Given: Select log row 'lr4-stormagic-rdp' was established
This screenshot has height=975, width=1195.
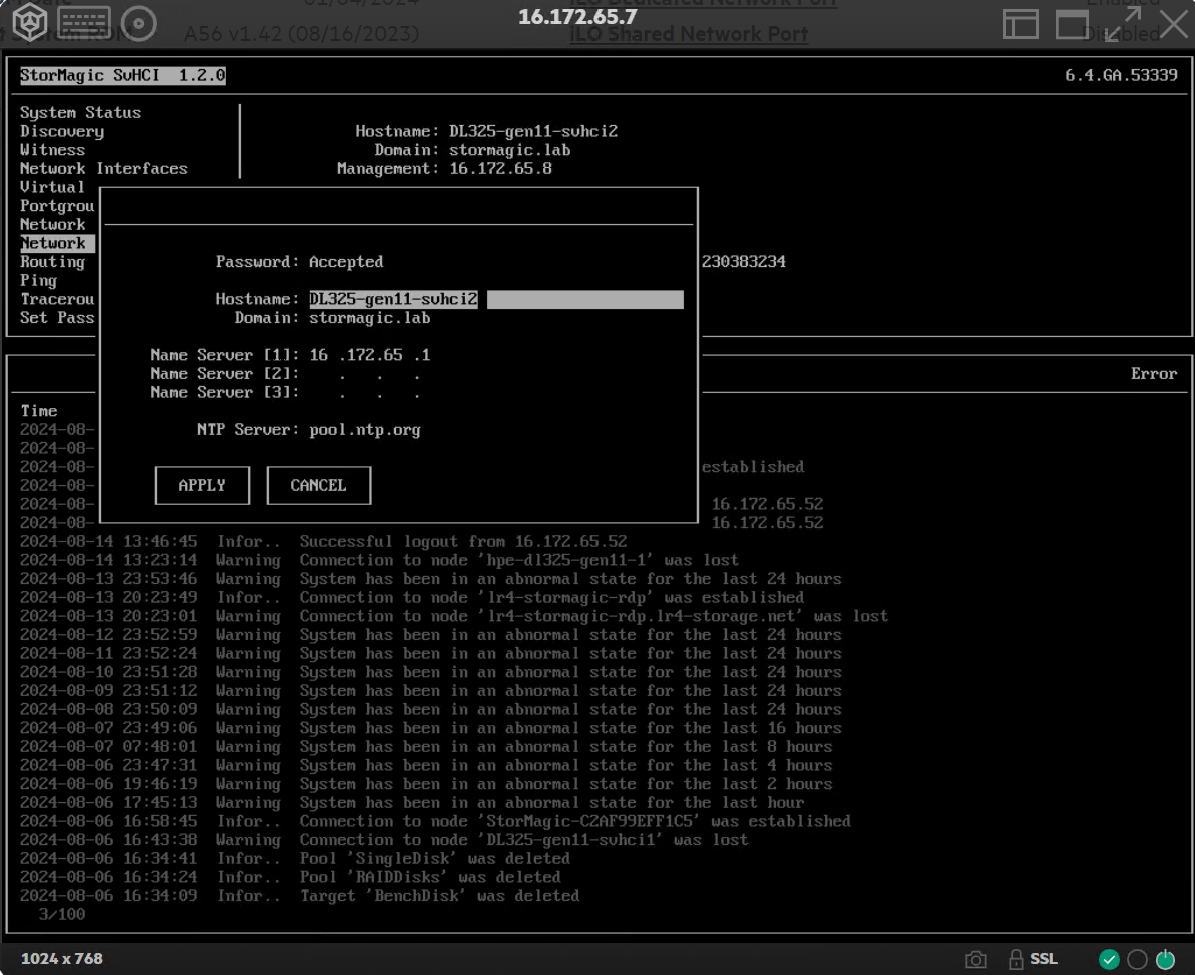Looking at the screenshot, I should pos(412,598).
